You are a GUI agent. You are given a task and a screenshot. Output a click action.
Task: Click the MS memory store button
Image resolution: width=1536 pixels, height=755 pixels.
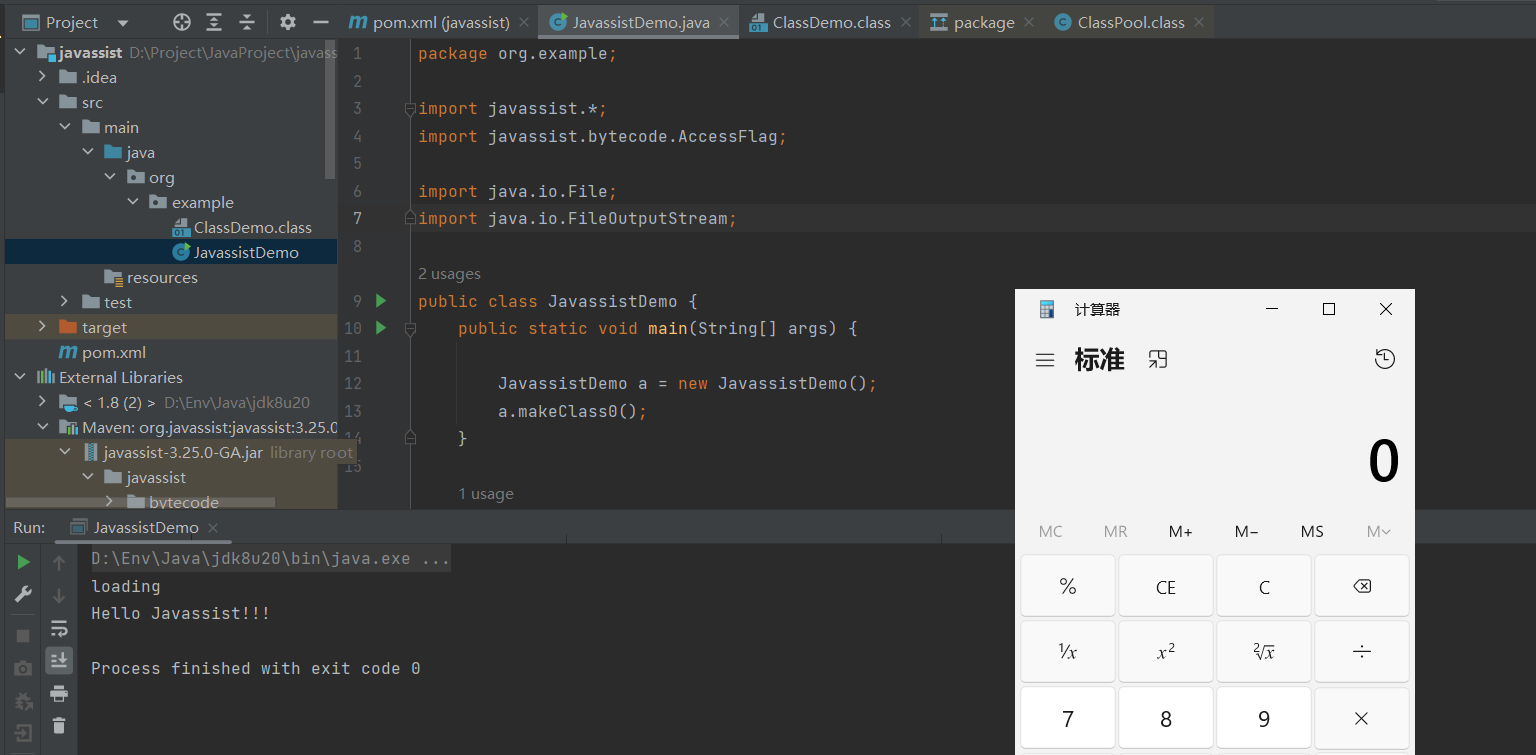1312,532
